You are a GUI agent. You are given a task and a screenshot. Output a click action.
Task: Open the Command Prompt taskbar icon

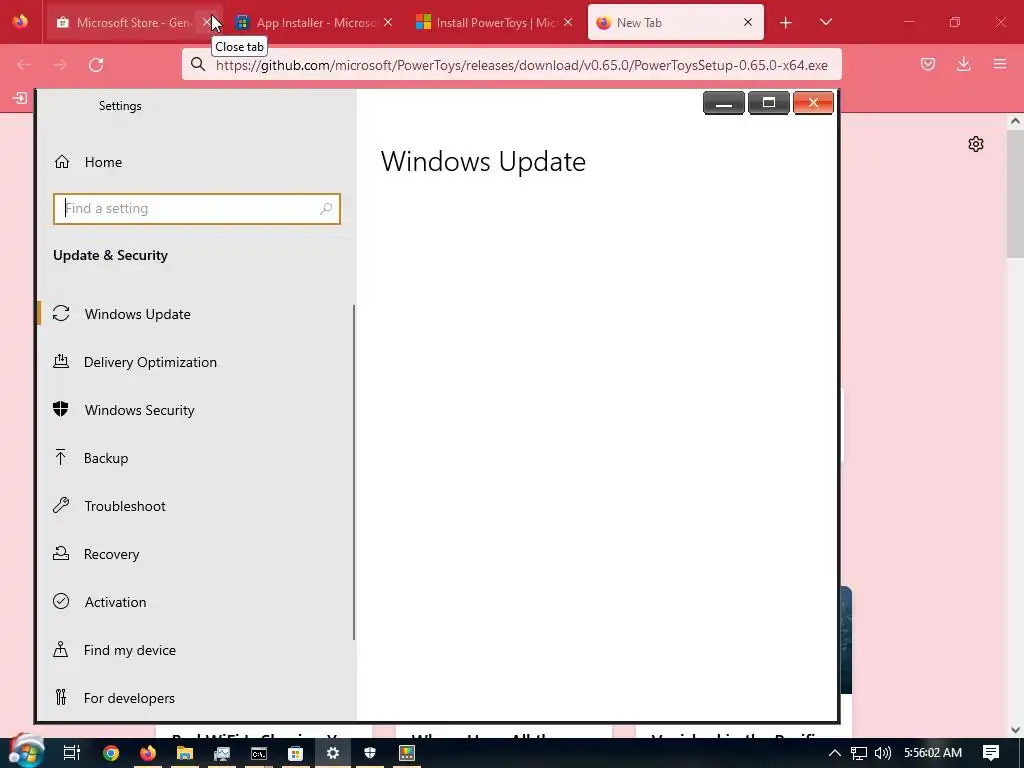click(x=259, y=753)
